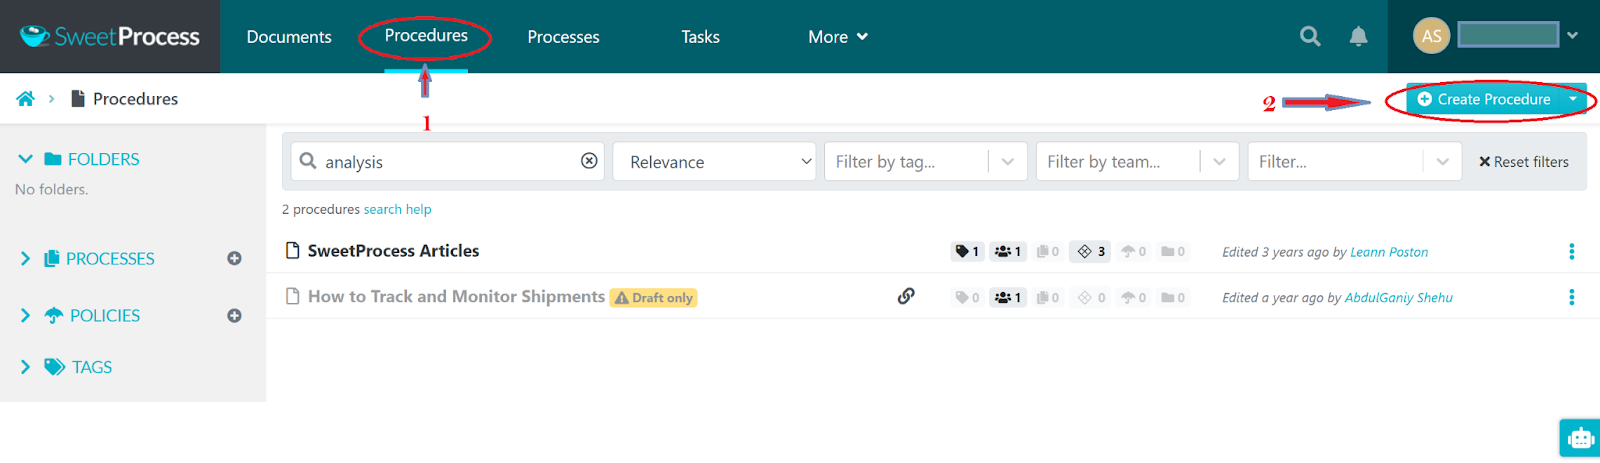This screenshot has height=463, width=1600.
Task: Open AbdulGaniy Shehu's profile link
Action: pyautogui.click(x=1399, y=298)
